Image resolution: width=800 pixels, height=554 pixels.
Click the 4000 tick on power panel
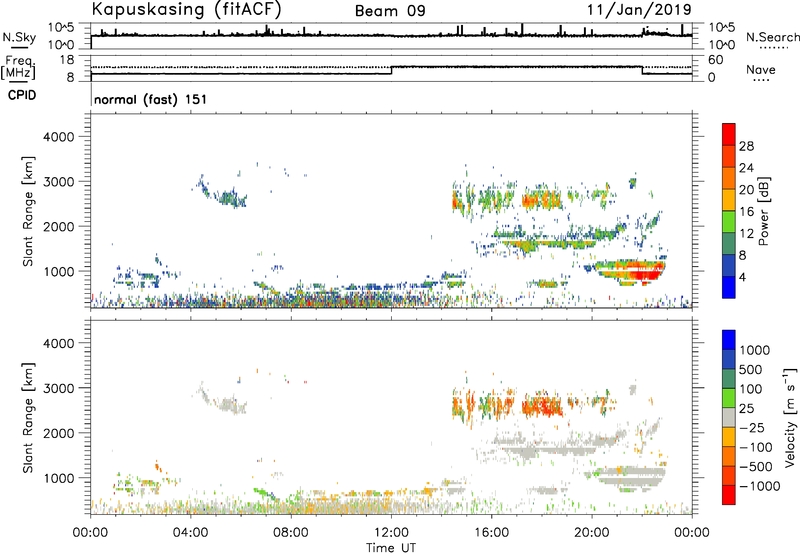point(58,137)
